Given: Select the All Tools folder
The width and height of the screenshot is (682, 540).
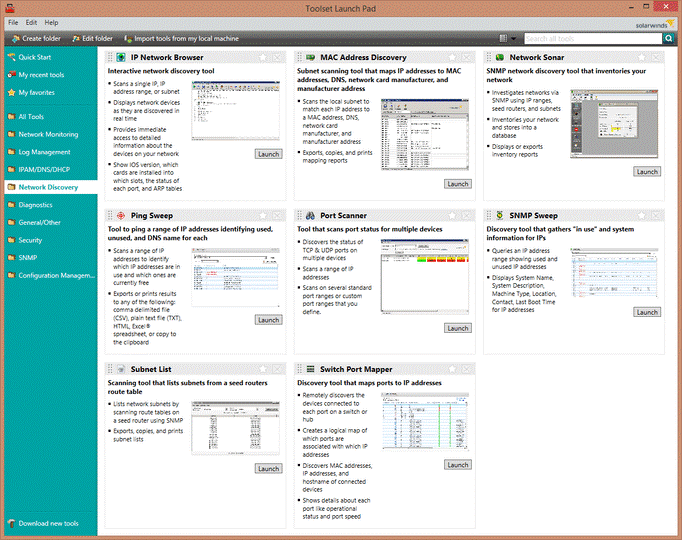Looking at the screenshot, I should click(51, 117).
